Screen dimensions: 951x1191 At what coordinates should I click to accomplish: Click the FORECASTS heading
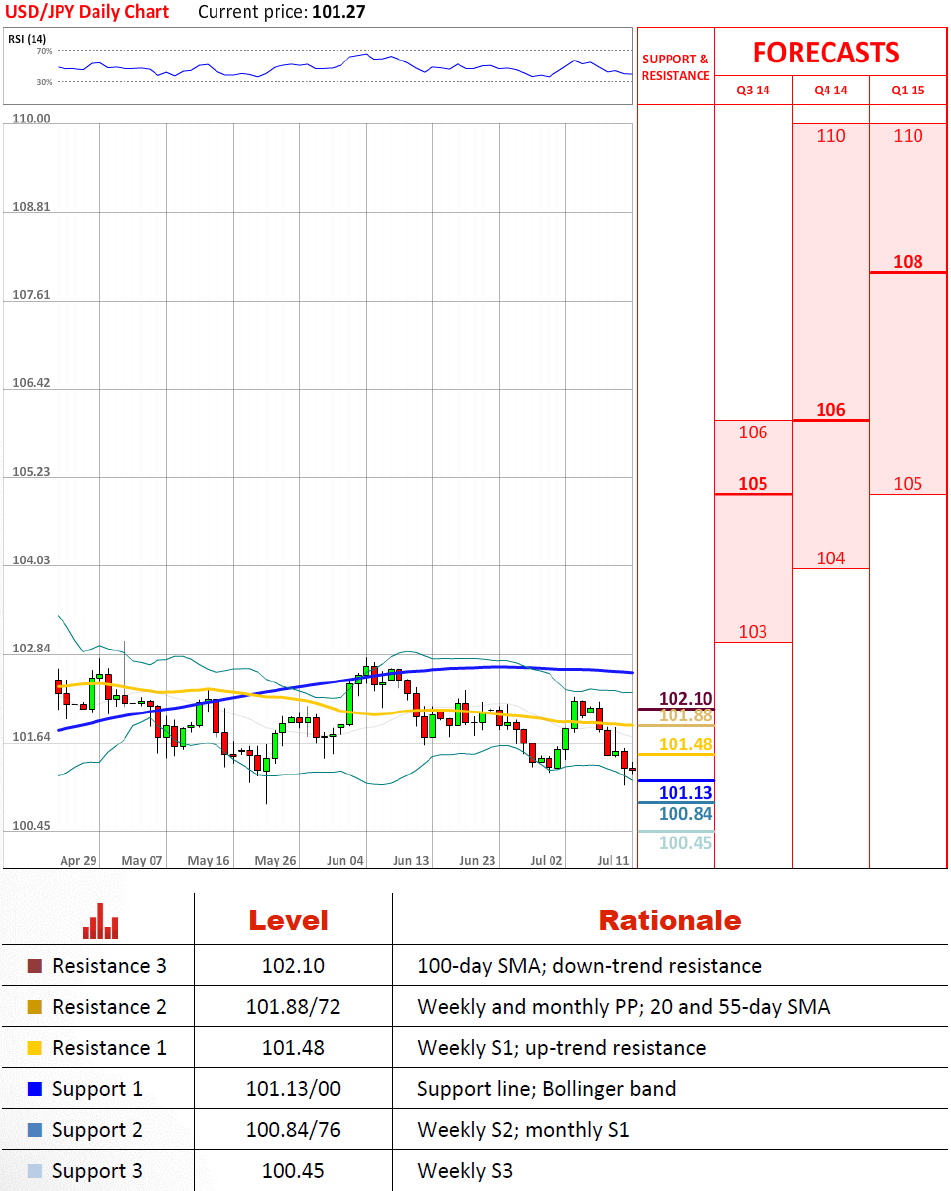[x=826, y=52]
